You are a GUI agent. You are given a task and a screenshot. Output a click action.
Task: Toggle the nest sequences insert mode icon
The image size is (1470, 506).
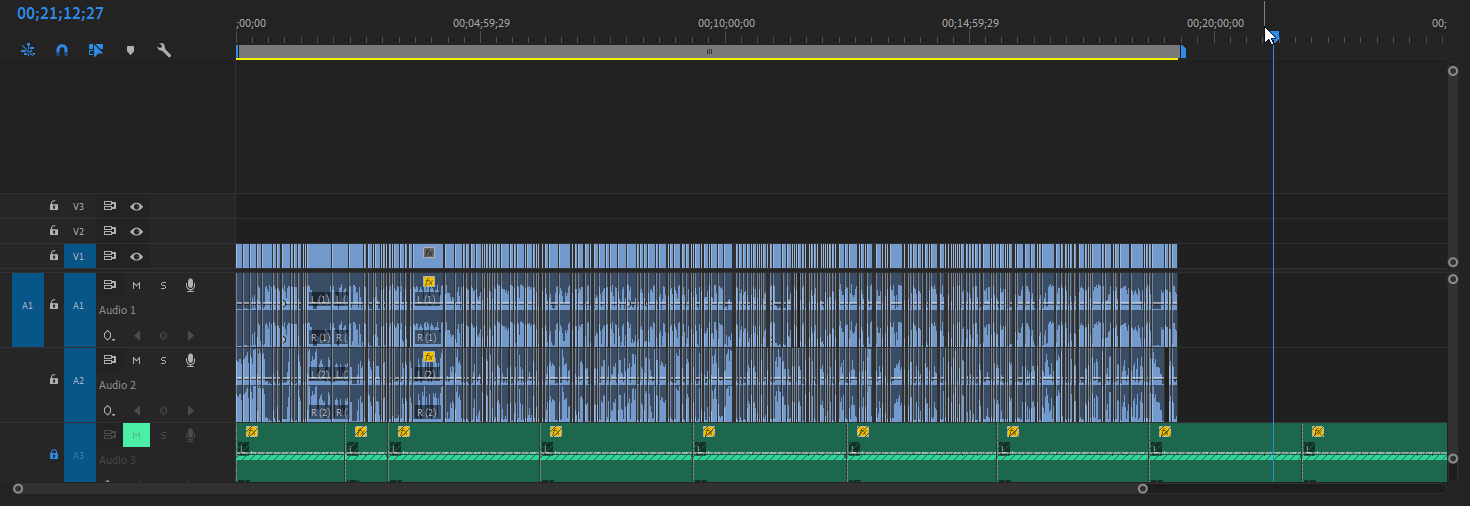point(28,50)
